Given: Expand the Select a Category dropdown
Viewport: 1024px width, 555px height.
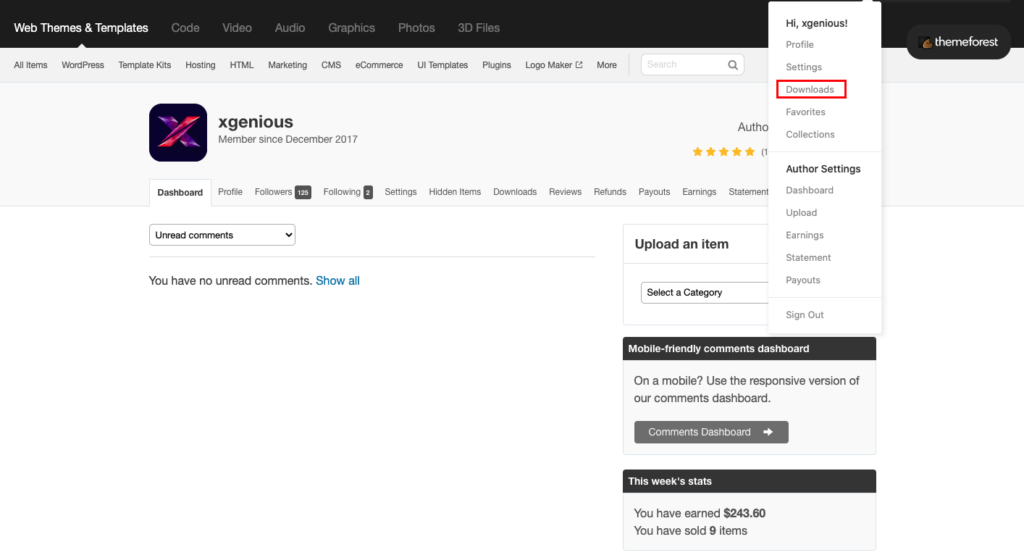Looking at the screenshot, I should (x=705, y=293).
